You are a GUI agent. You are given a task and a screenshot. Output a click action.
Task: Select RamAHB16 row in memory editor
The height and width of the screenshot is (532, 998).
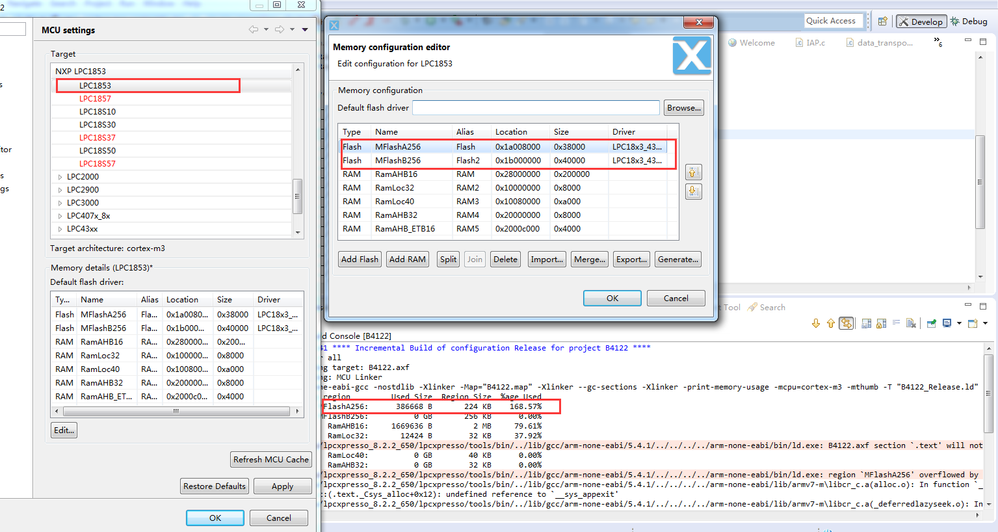503,174
